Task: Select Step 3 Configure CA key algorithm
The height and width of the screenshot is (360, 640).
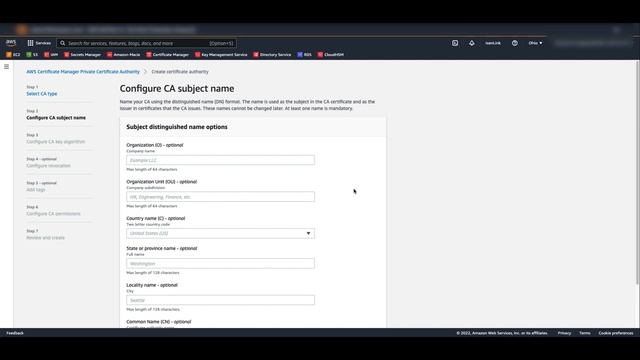Action: (x=56, y=142)
